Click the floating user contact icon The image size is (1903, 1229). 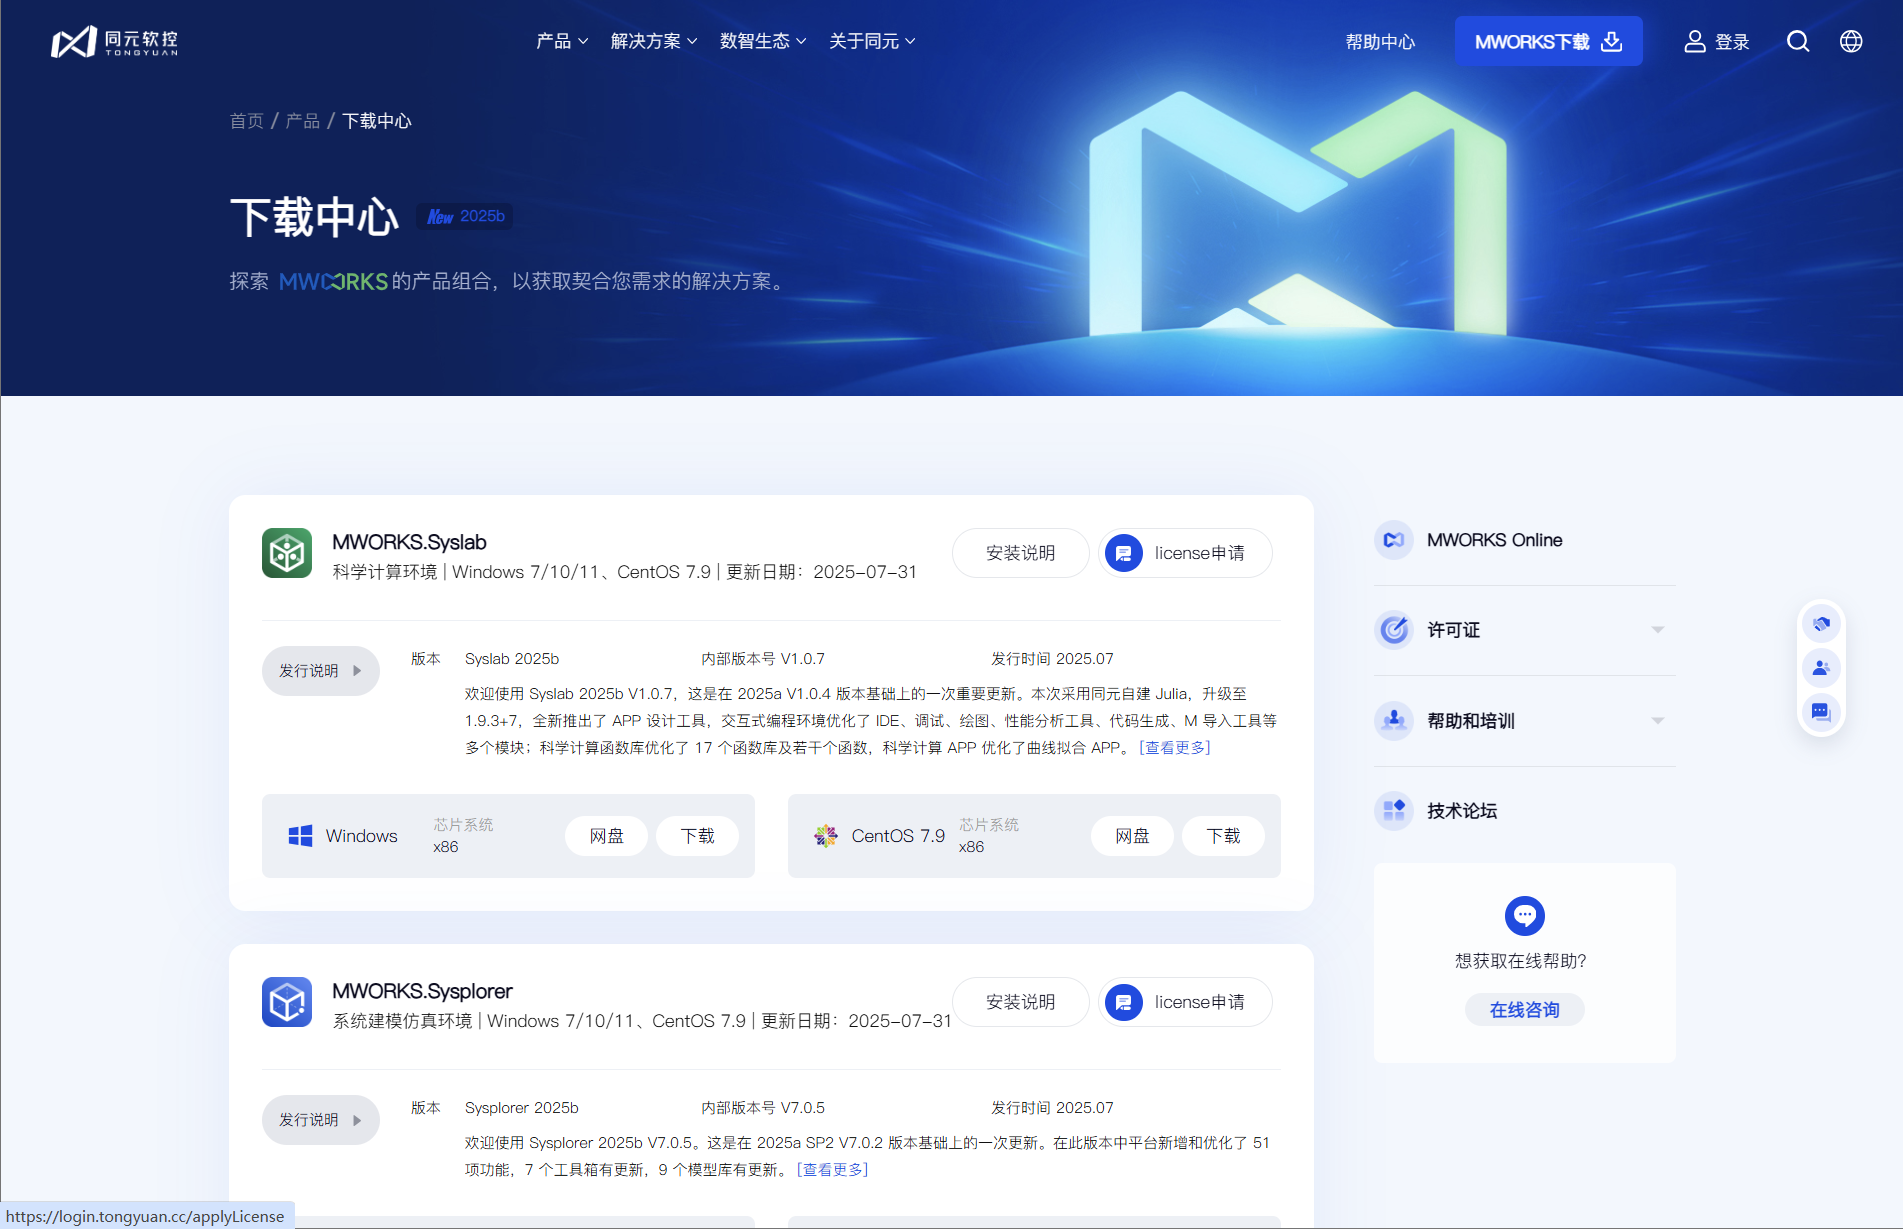tap(1821, 668)
